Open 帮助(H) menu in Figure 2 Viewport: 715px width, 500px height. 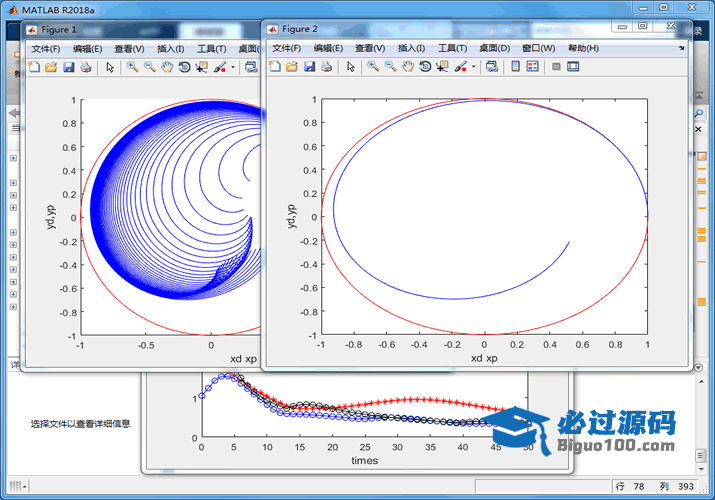tap(583, 48)
